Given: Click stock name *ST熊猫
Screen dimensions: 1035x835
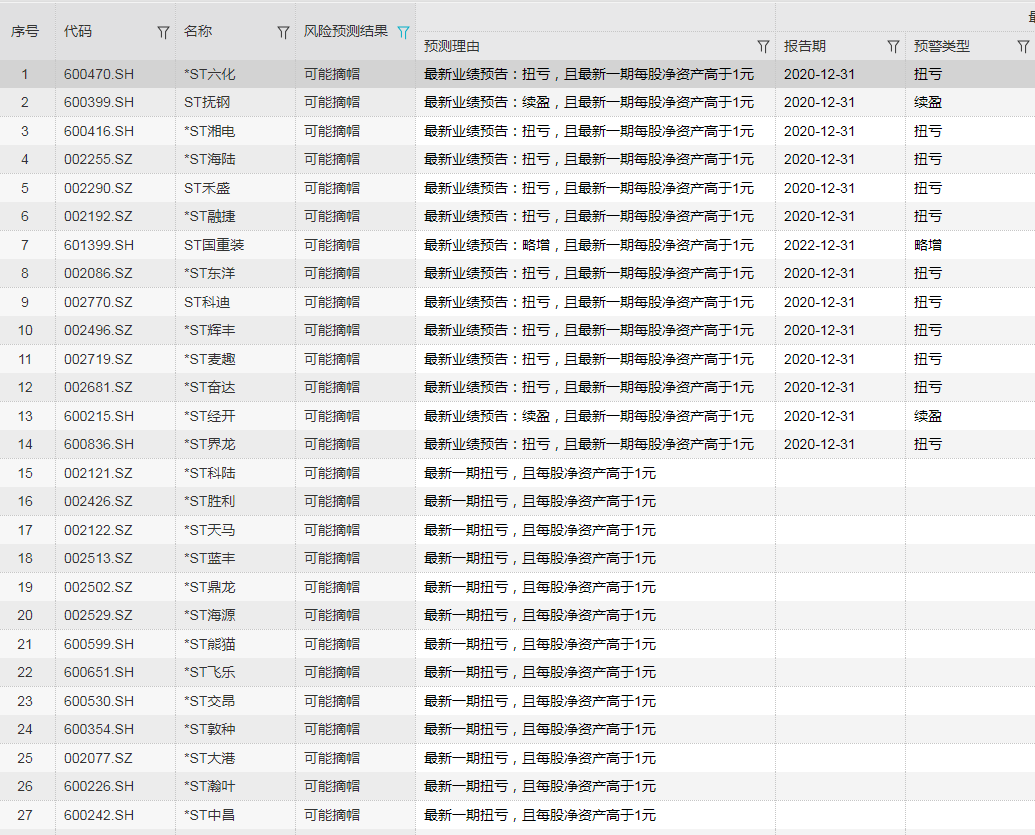Looking at the screenshot, I should (210, 644).
